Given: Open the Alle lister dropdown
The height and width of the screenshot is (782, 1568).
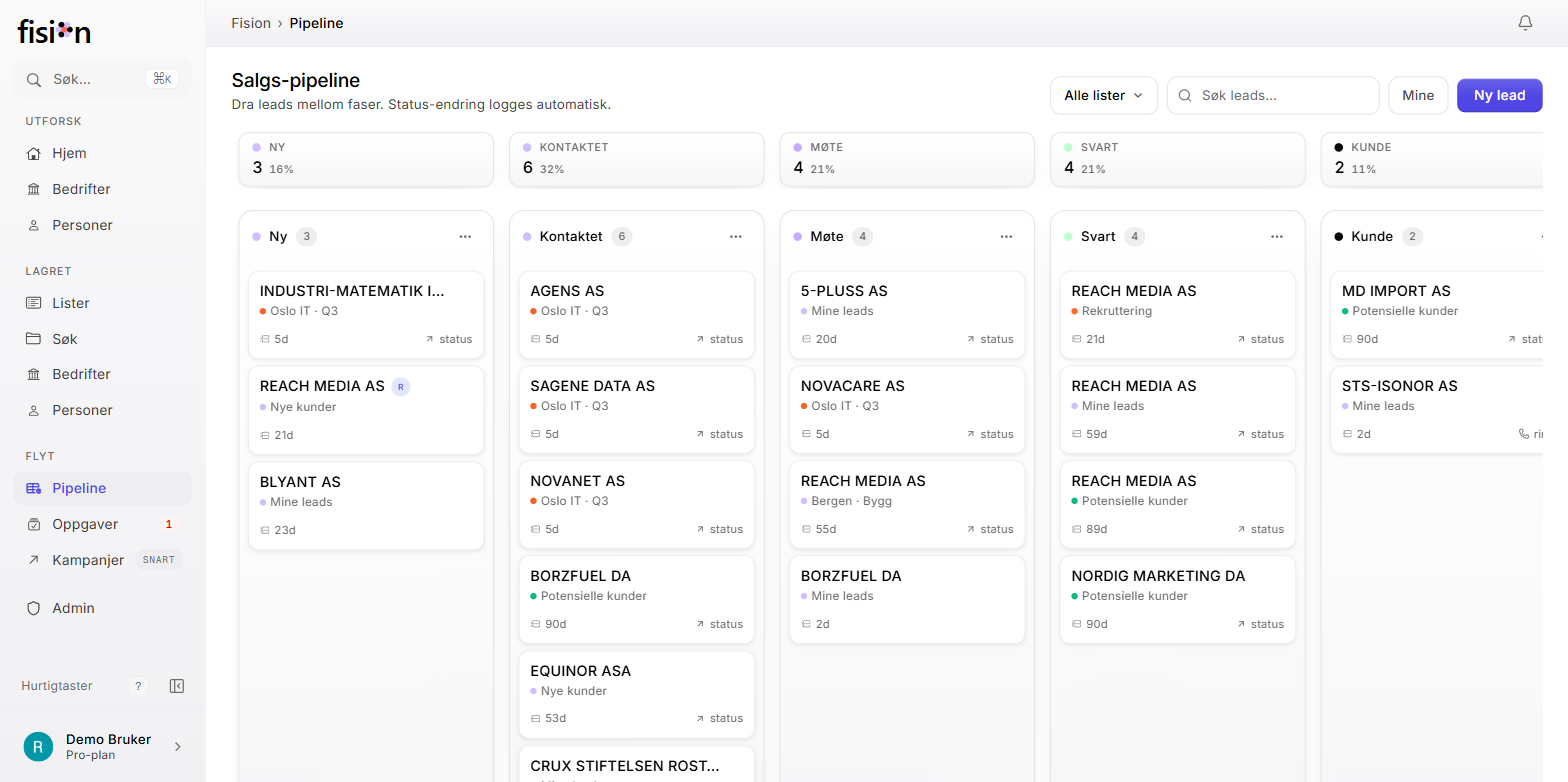Looking at the screenshot, I should (x=1104, y=95).
